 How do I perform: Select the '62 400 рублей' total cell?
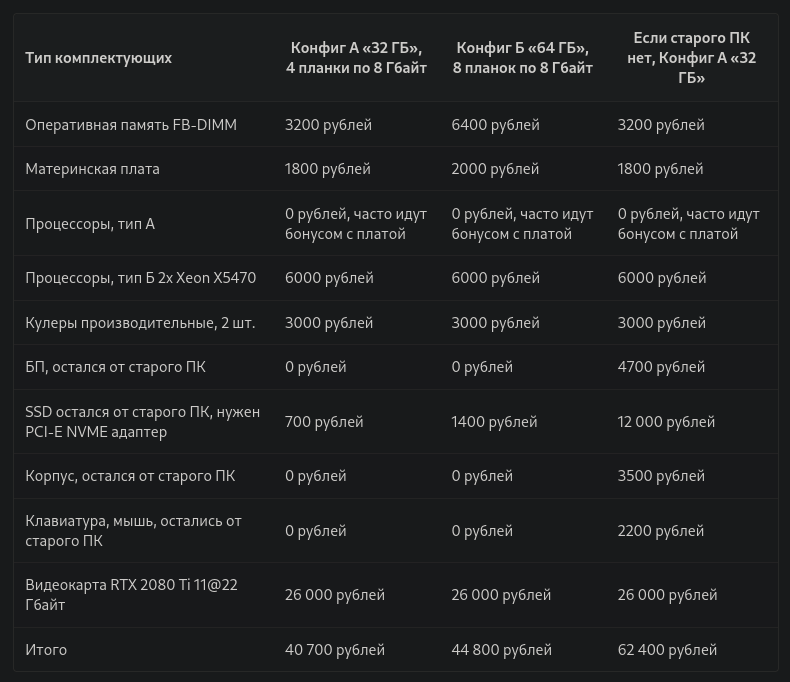[668, 650]
